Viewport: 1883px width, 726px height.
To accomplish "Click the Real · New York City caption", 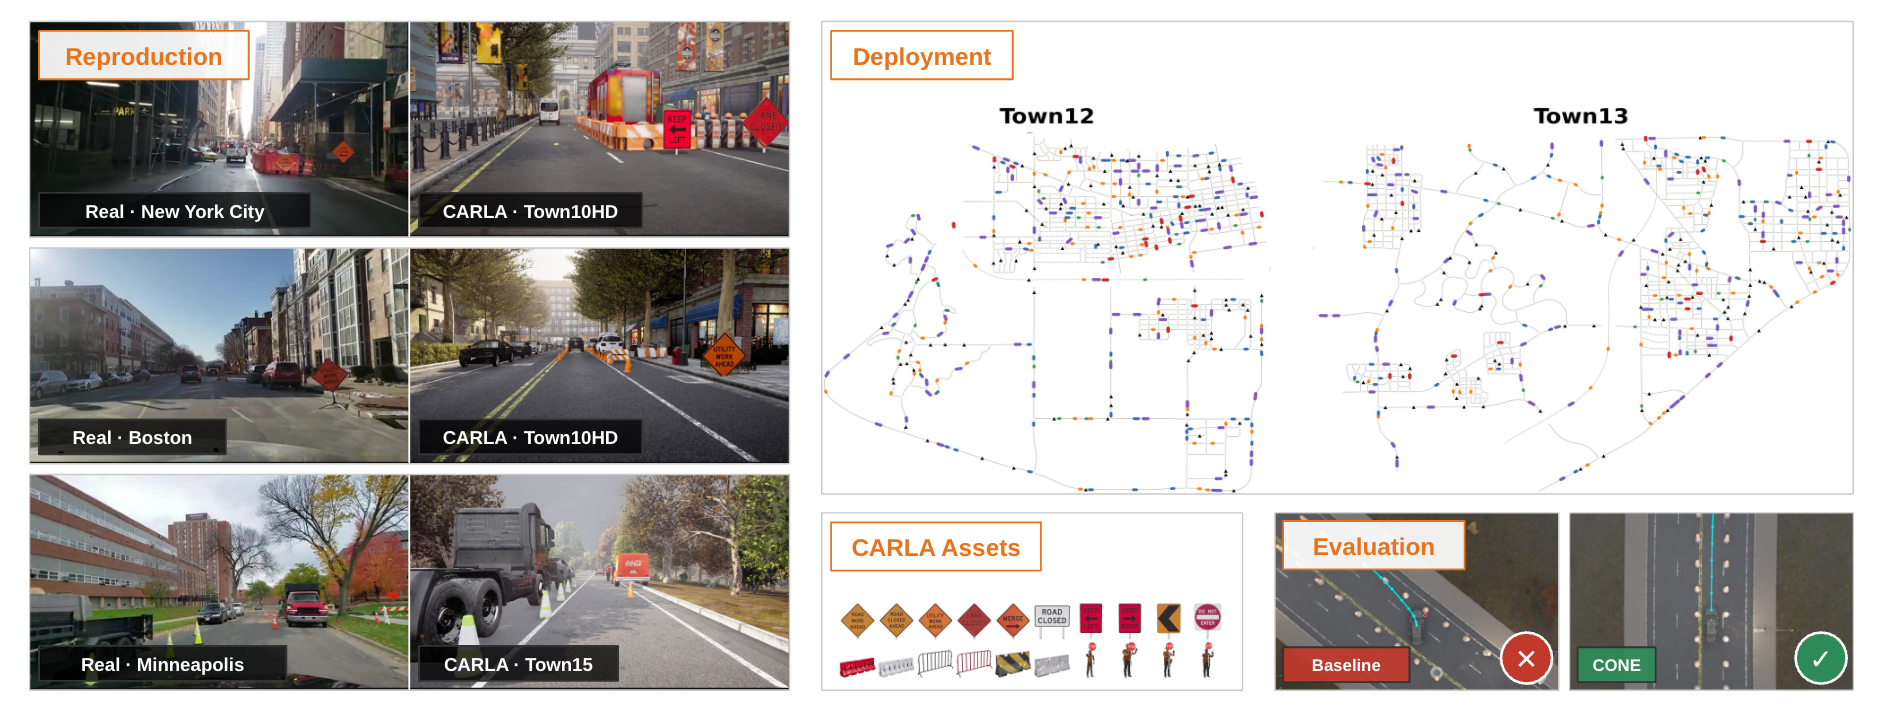I will pos(175,211).
